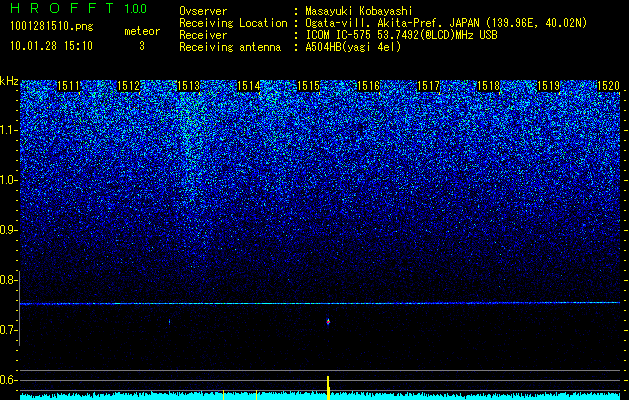Image resolution: width=629 pixels, height=400 pixels.
Task: Click the meteor count label
Action: [142, 31]
